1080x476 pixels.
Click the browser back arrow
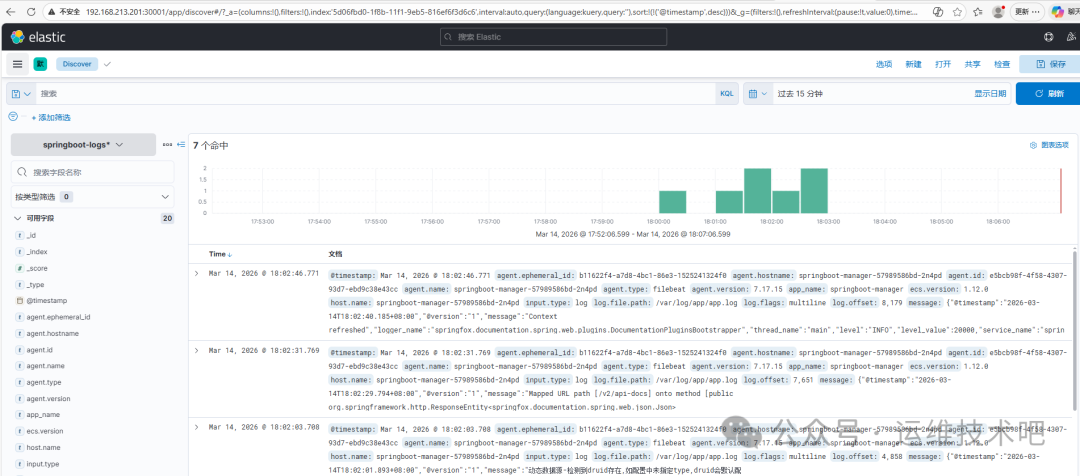point(12,12)
